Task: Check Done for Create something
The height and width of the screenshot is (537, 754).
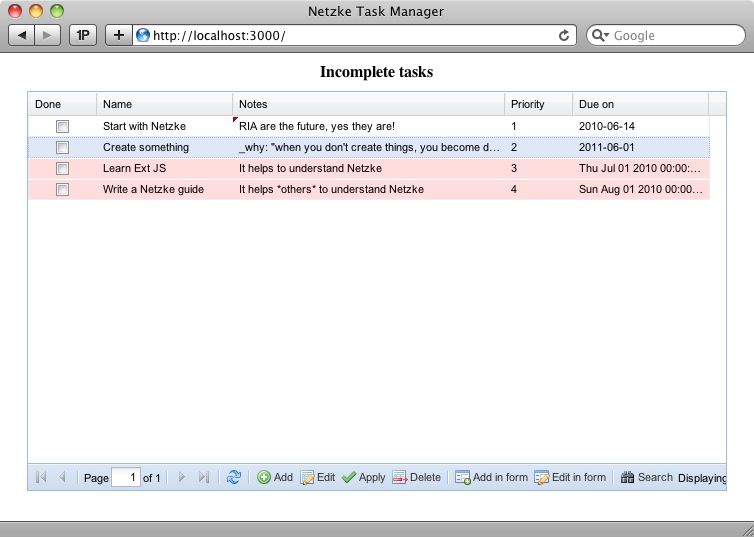Action: pos(63,147)
